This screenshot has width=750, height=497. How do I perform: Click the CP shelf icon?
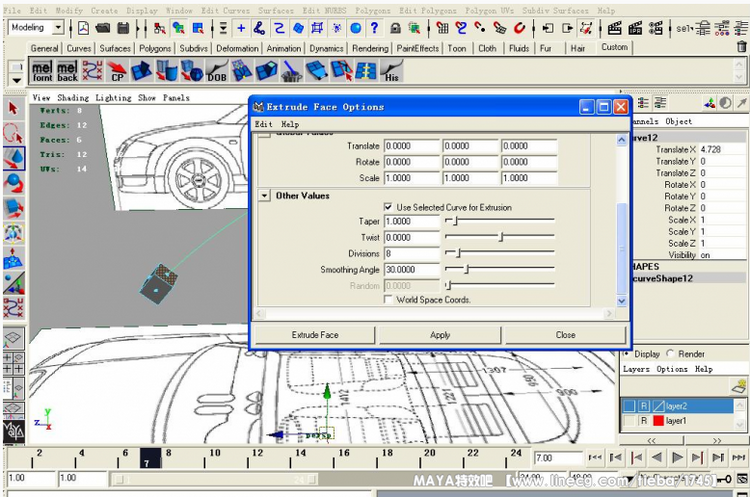[117, 71]
